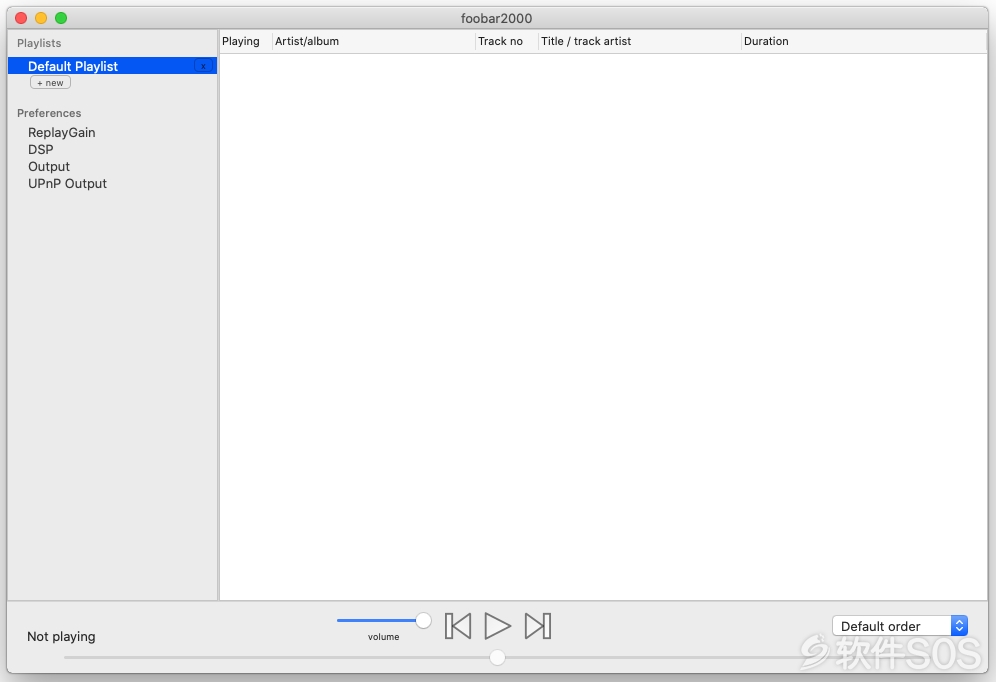Image resolution: width=996 pixels, height=682 pixels.
Task: Open DSP preferences
Action: [41, 150]
